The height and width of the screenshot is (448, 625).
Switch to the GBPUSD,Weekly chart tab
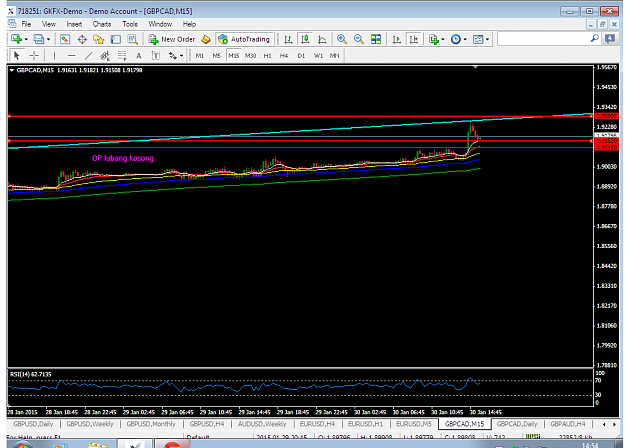(x=90, y=424)
